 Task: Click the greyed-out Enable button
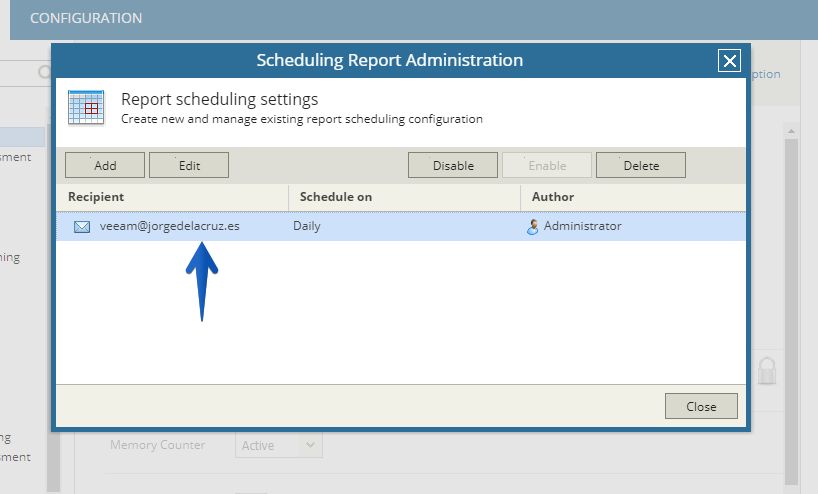(x=547, y=165)
